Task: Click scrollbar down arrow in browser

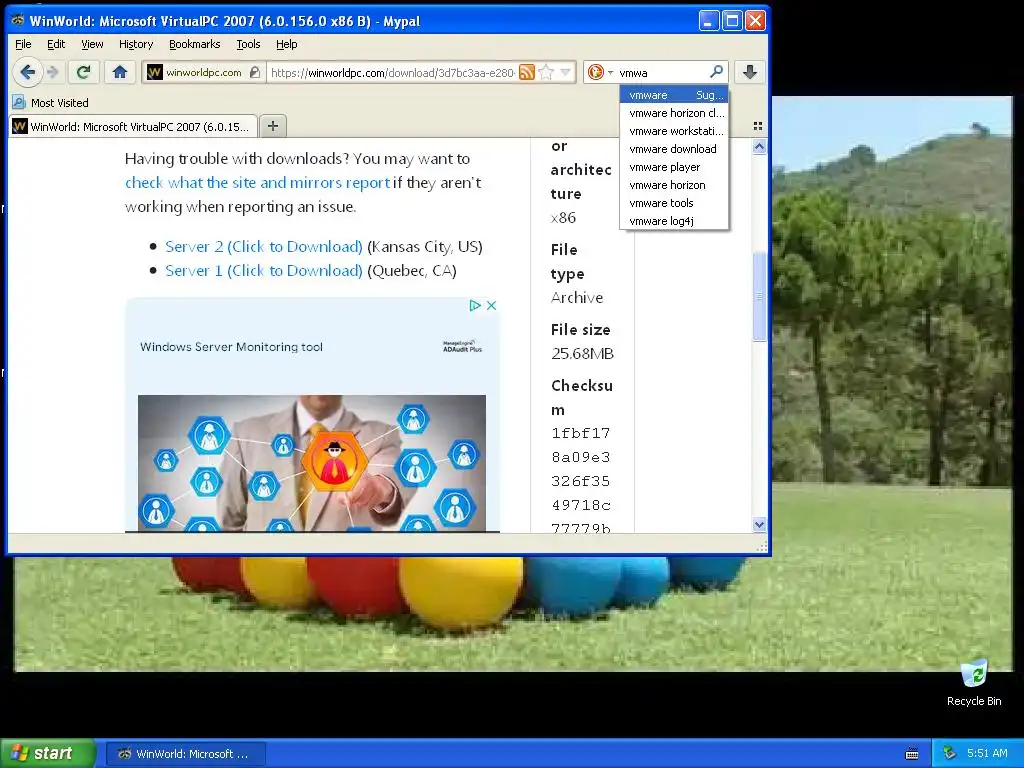Action: click(x=759, y=524)
